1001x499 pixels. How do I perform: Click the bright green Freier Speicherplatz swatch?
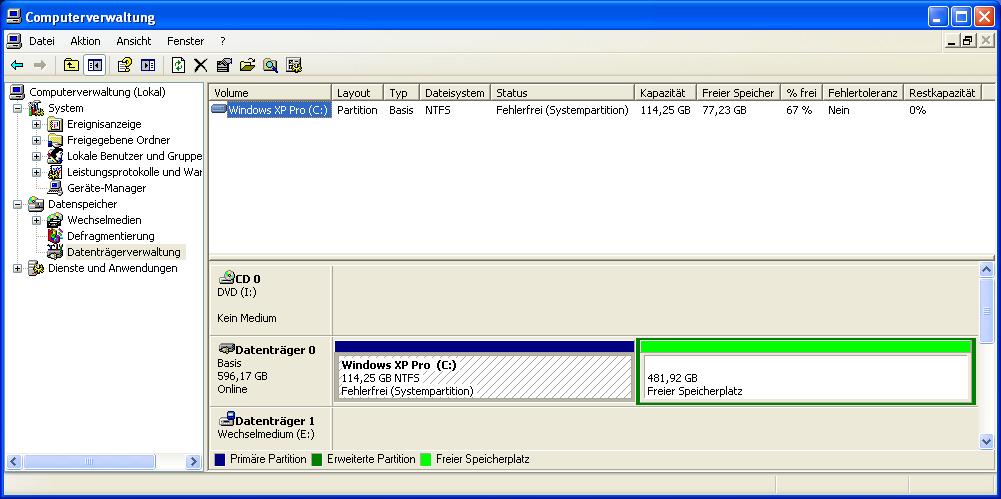[x=426, y=459]
